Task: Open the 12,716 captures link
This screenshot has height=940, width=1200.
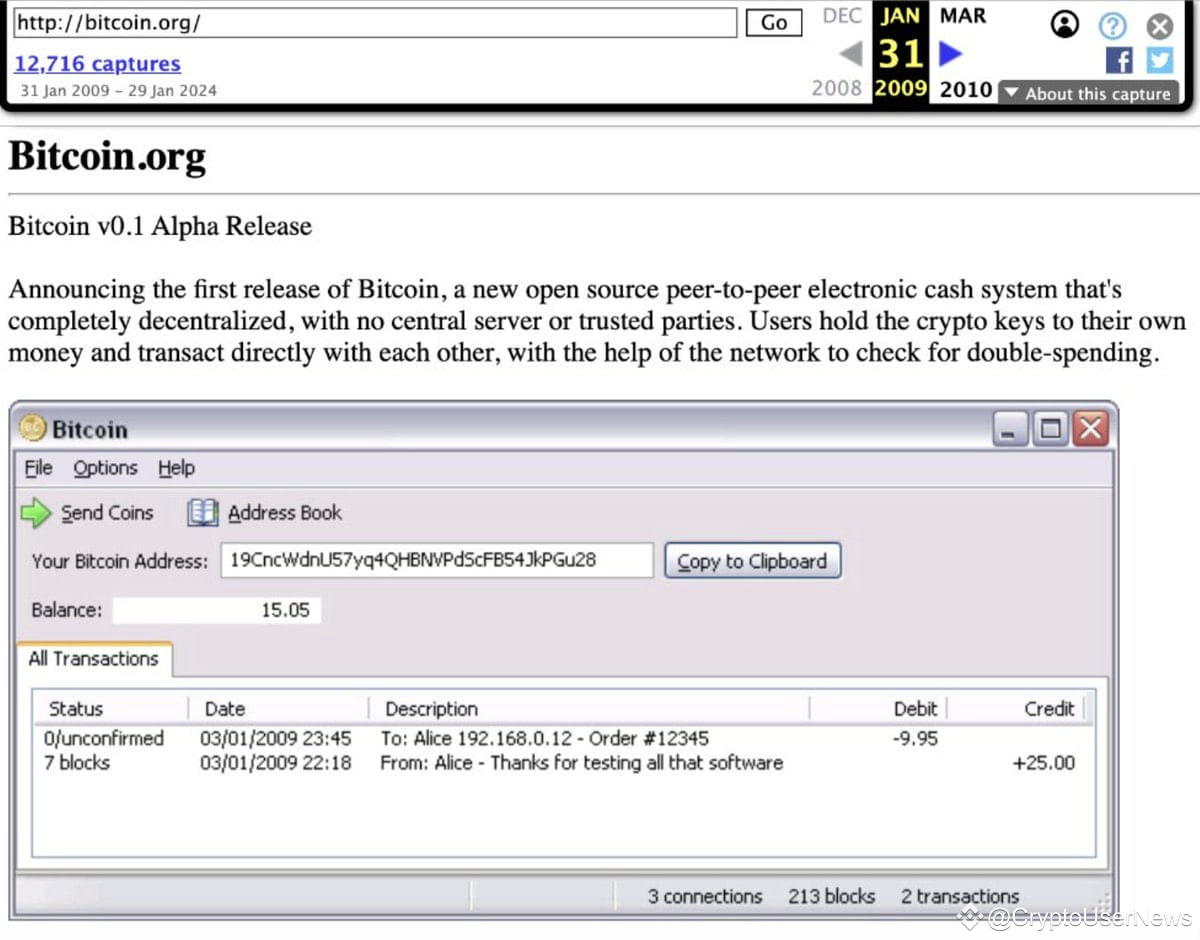Action: (x=97, y=64)
